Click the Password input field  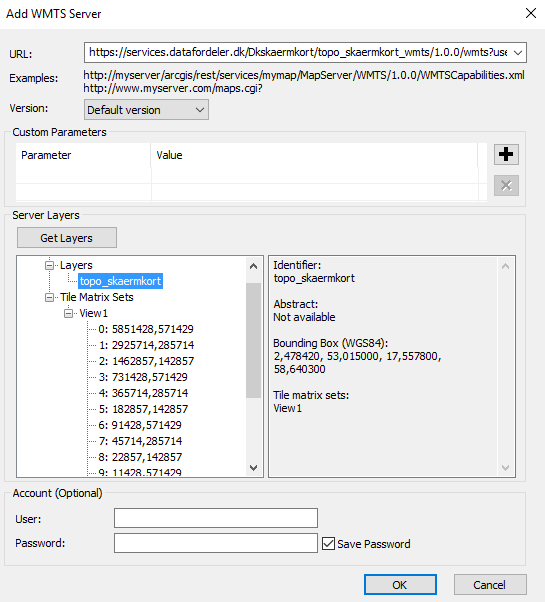[x=216, y=543]
